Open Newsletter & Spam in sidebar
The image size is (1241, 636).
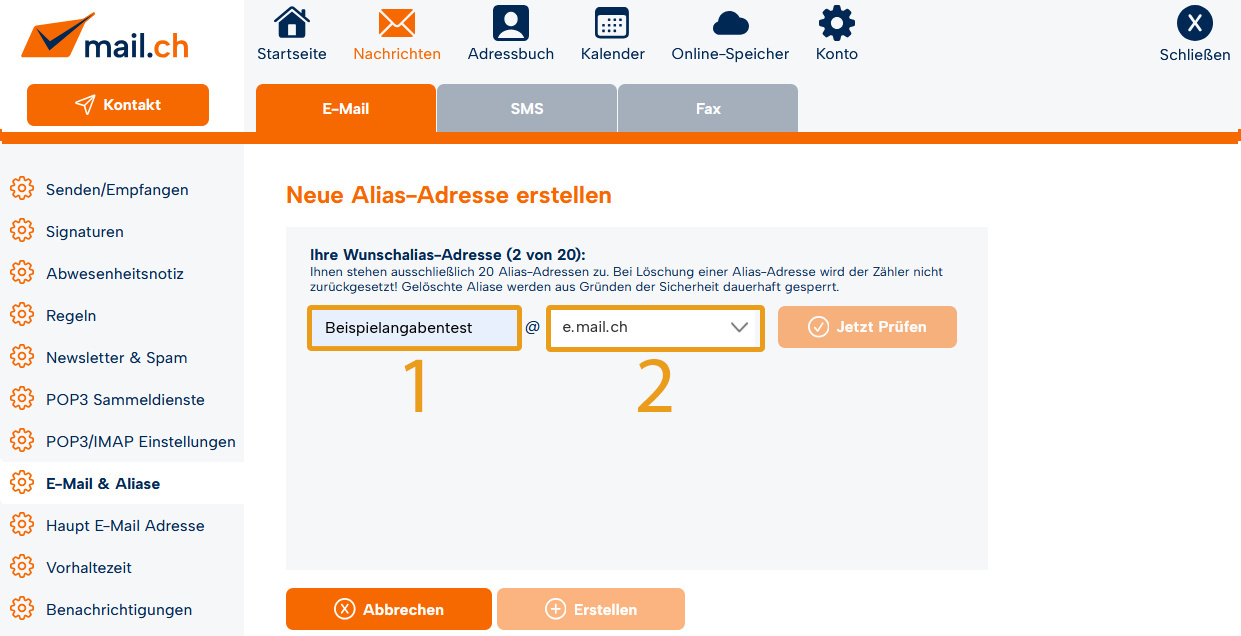(x=116, y=357)
